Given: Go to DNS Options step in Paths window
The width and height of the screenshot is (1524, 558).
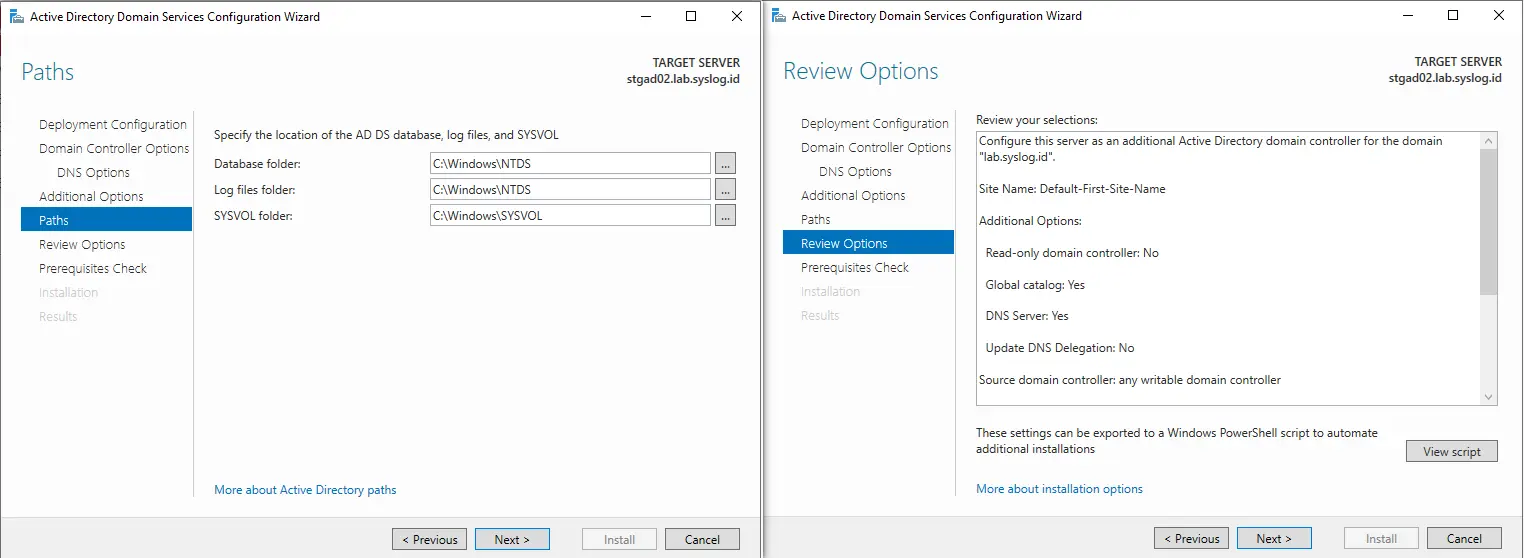Looking at the screenshot, I should (93, 173).
